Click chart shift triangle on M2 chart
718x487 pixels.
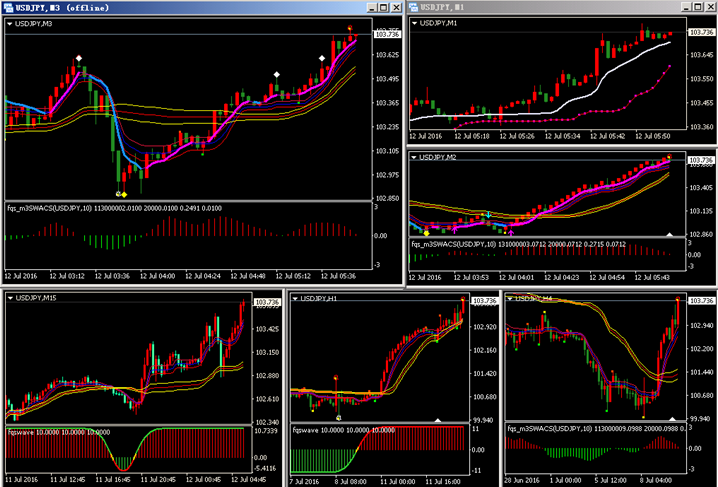(x=670, y=234)
